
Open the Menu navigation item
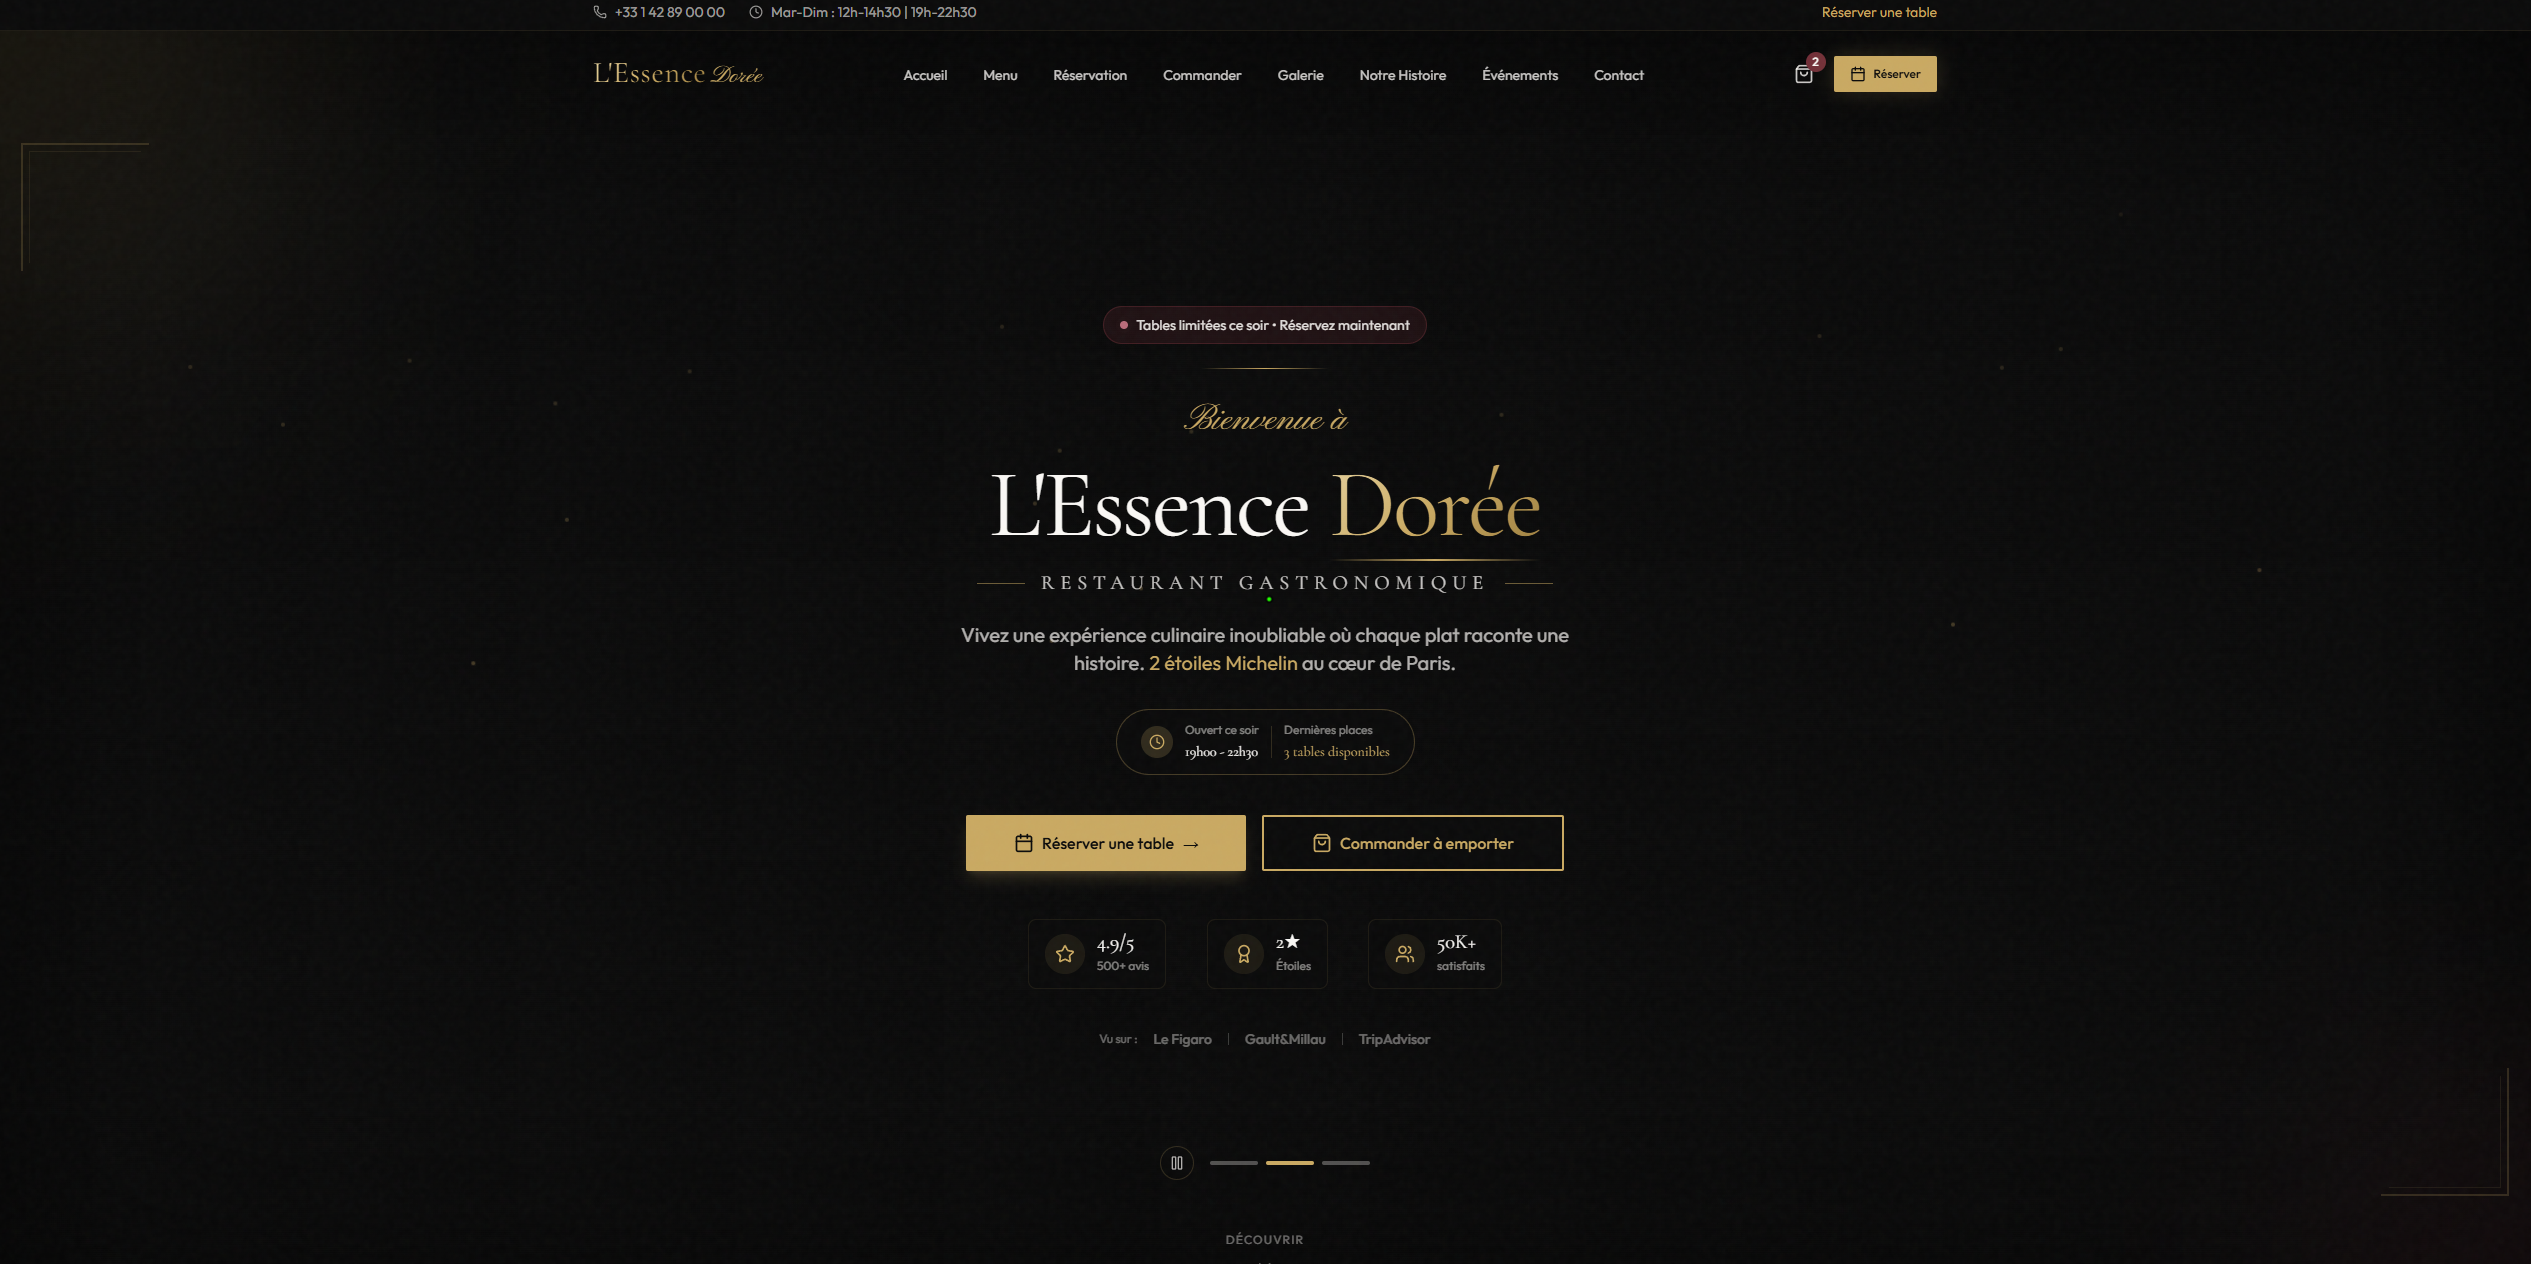click(1000, 75)
